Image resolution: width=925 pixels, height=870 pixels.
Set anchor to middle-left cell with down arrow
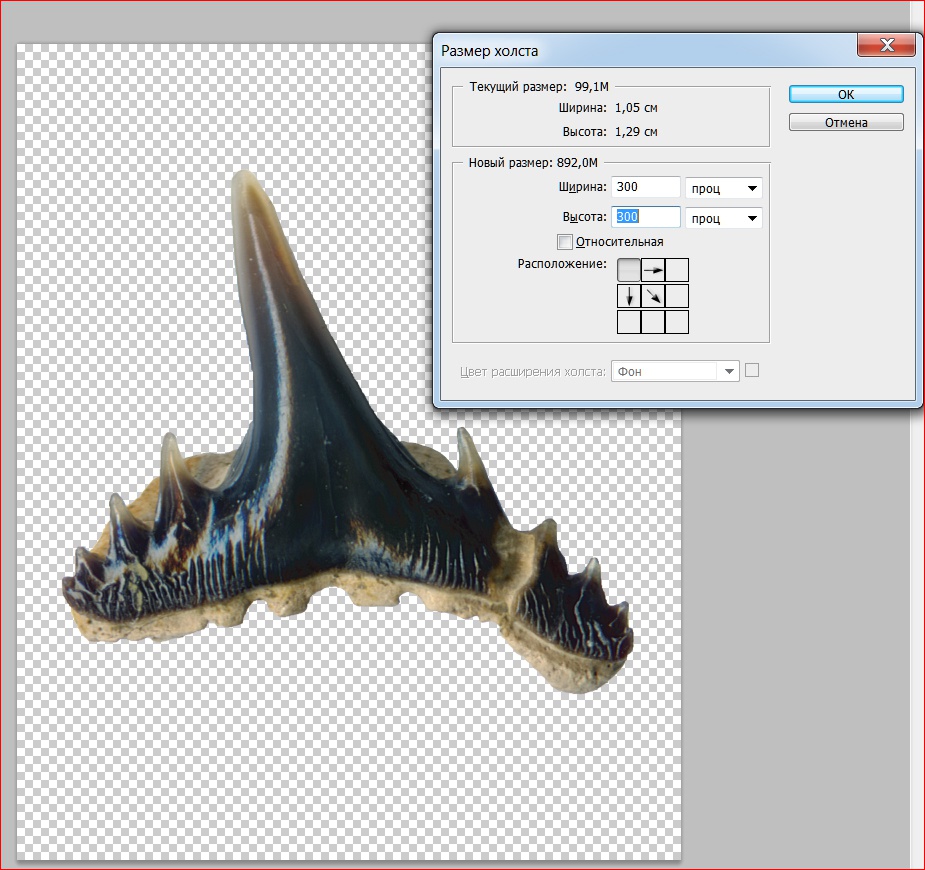[x=629, y=296]
